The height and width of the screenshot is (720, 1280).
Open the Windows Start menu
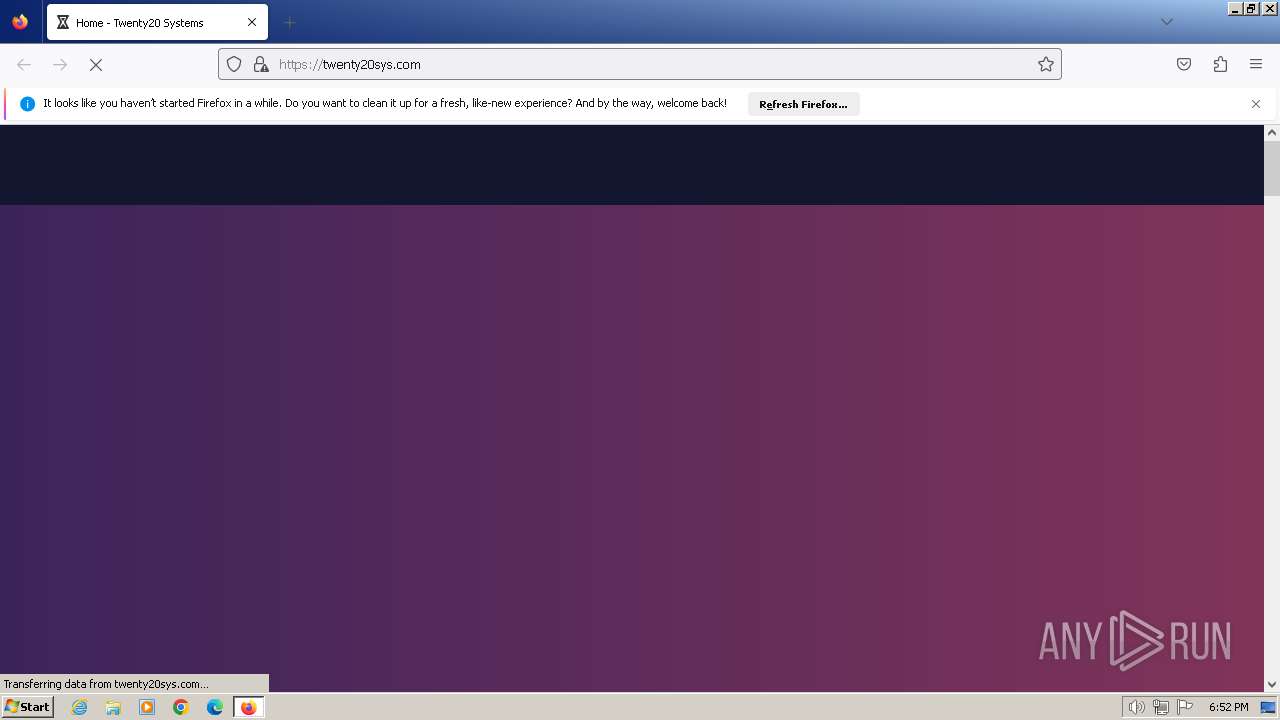27,707
